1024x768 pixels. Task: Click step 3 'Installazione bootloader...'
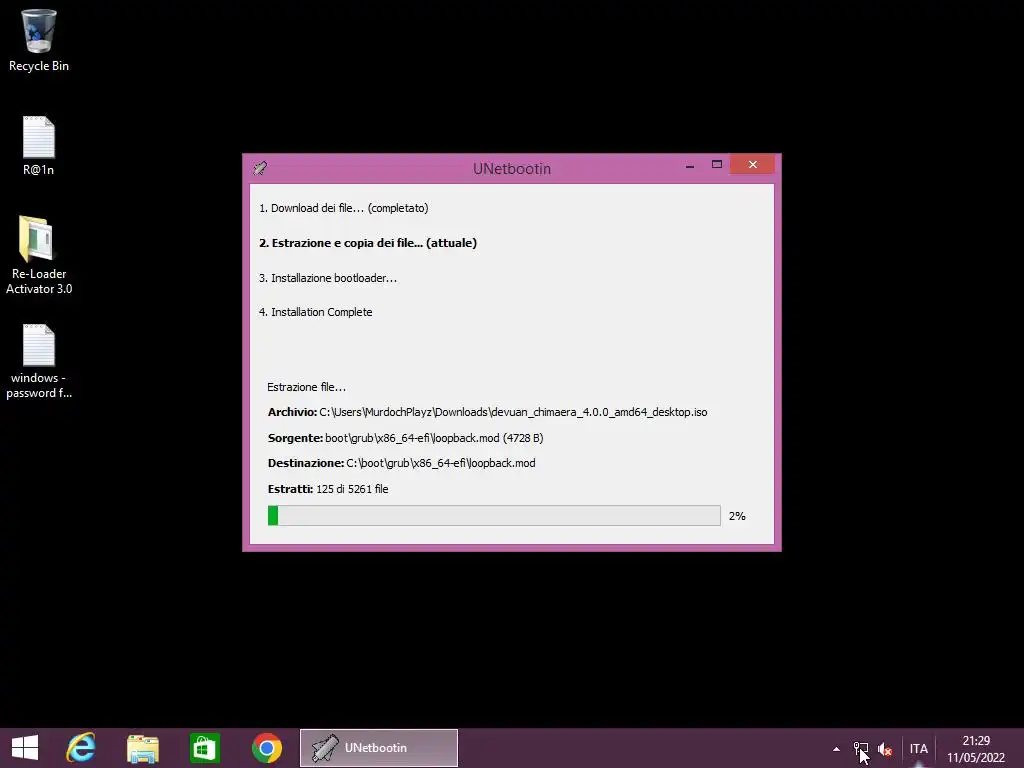pos(328,278)
